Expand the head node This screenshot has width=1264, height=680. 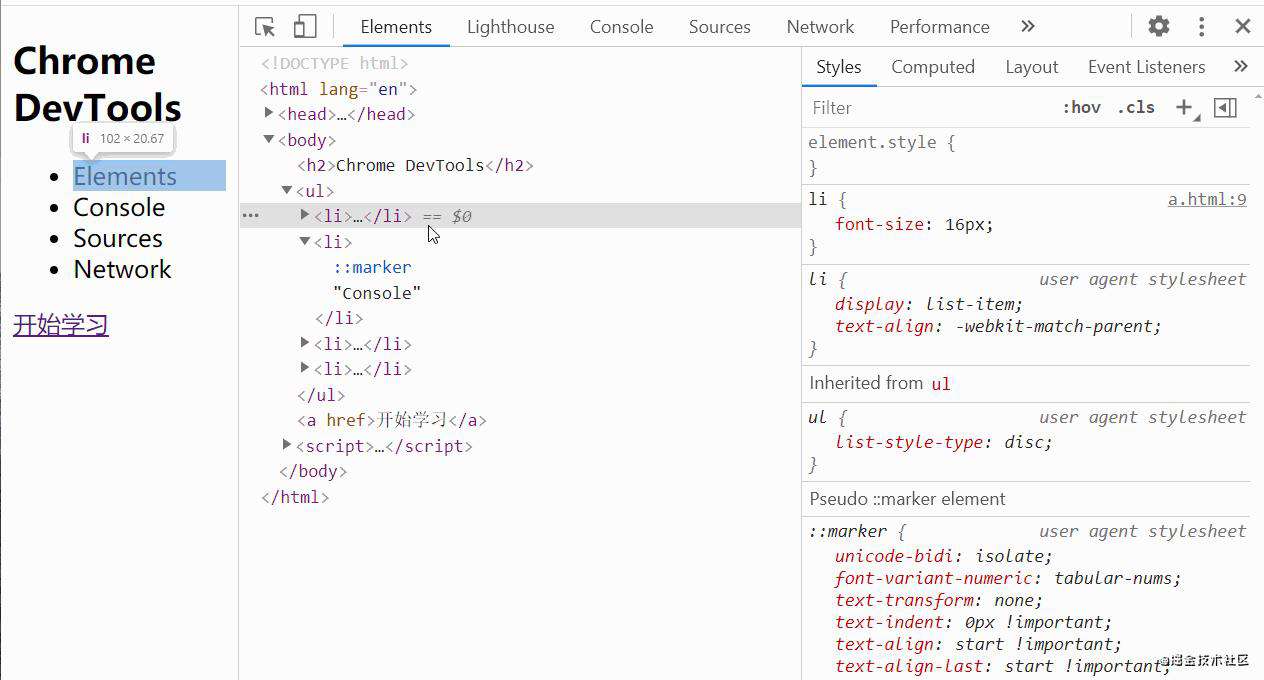pos(269,113)
